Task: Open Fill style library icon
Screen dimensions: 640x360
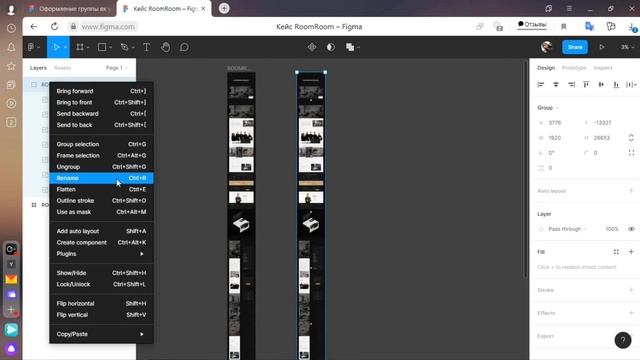Action: click(616, 252)
